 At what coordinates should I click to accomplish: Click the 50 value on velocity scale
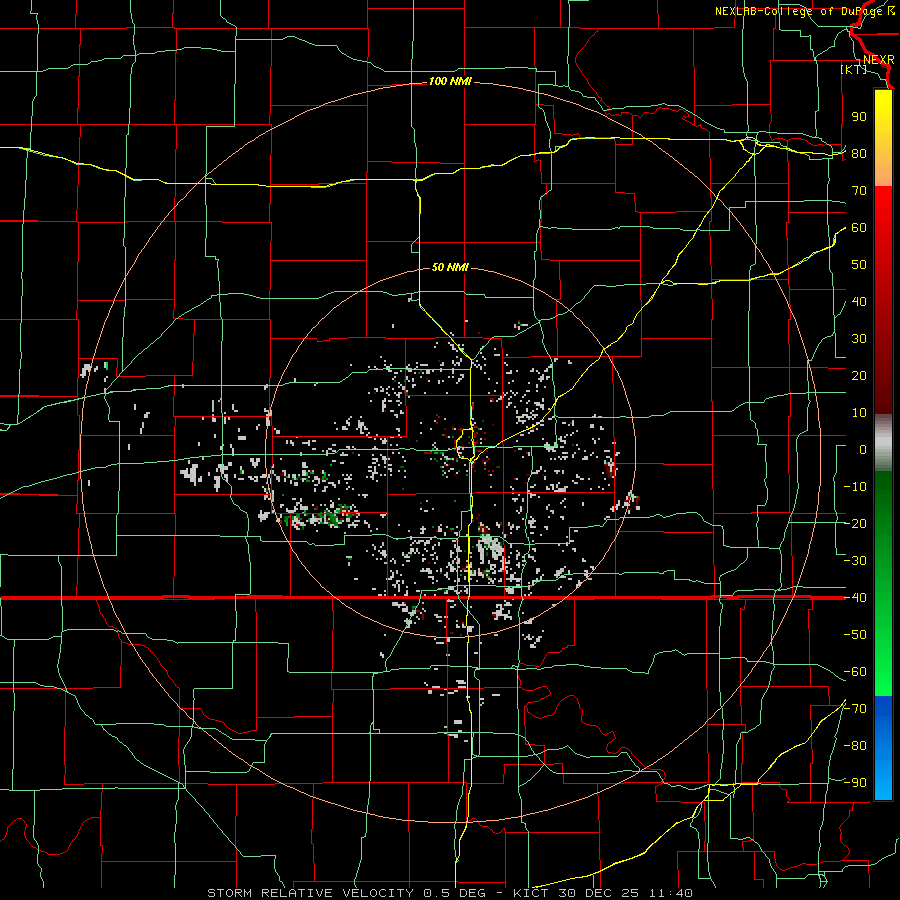(859, 265)
